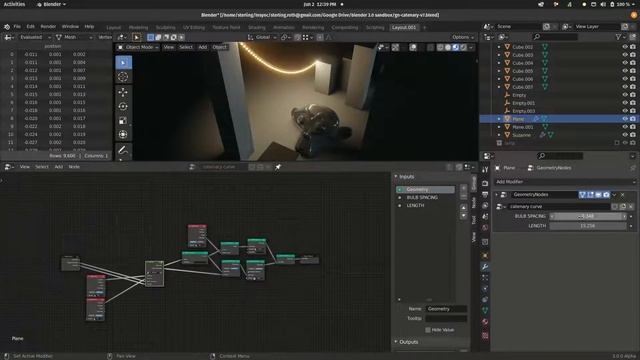Disable Plane.001 in renders with camera icon
This screenshot has width=640, height=360.
(633, 127)
